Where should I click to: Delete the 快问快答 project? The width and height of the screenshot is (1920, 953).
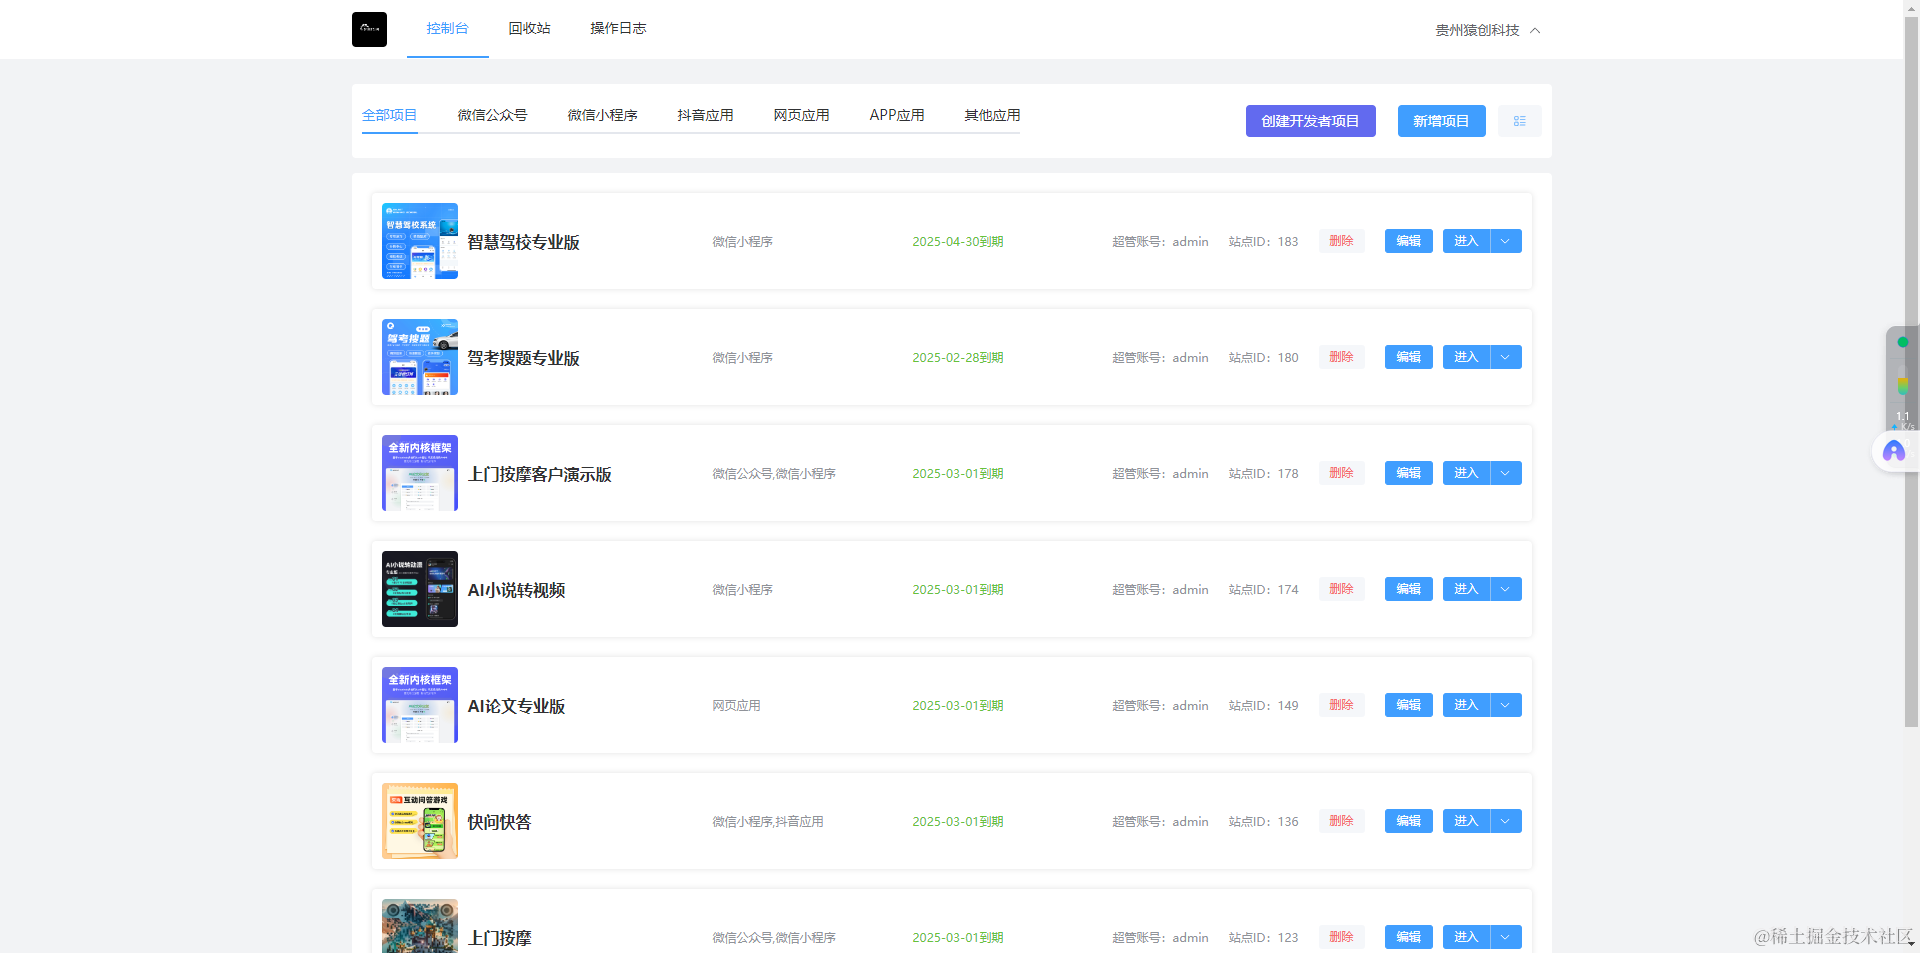[1341, 821]
